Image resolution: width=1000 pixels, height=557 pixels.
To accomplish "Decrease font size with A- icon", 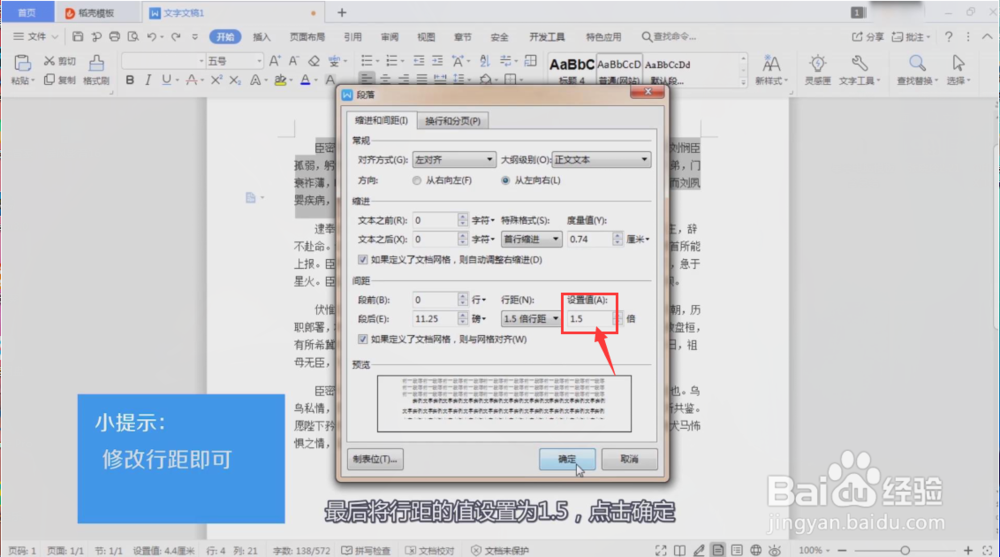I will (x=293, y=61).
